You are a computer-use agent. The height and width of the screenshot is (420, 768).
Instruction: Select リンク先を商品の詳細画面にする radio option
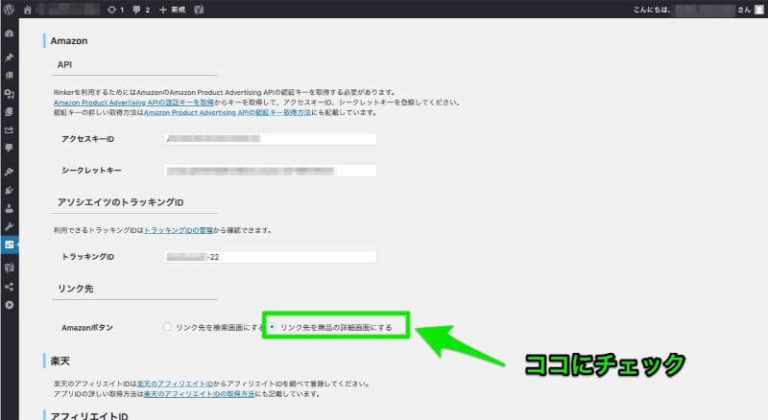[x=273, y=327]
